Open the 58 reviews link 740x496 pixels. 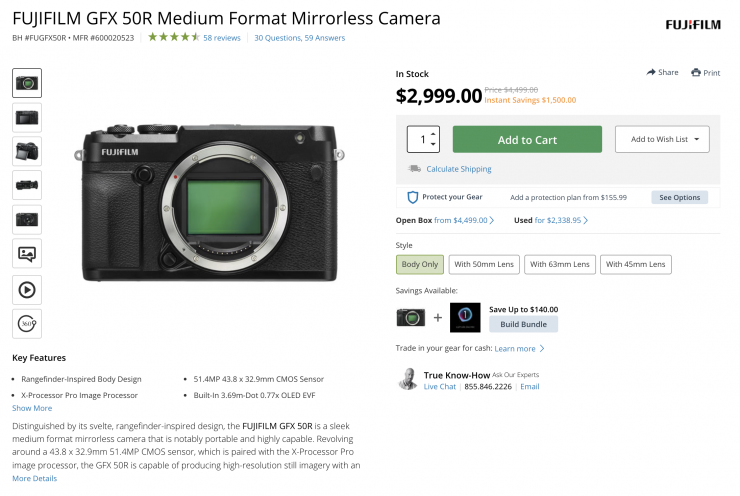221,38
